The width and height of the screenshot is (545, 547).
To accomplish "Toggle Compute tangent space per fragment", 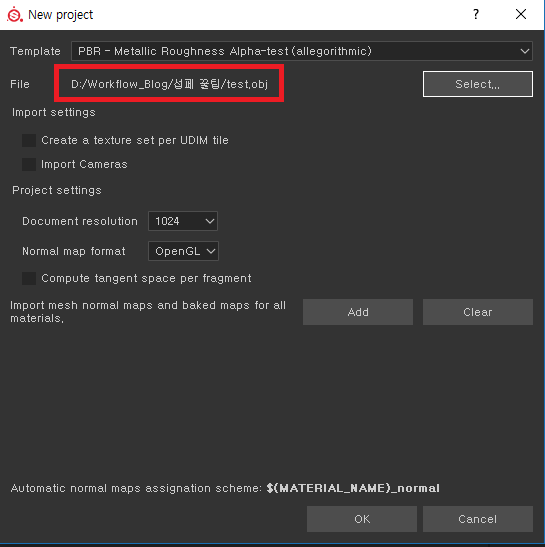I will 29,278.
